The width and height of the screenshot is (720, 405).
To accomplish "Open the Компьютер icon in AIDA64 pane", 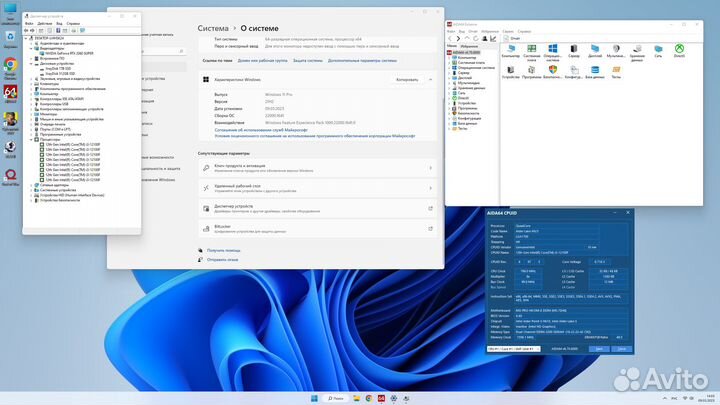I will coord(511,49).
